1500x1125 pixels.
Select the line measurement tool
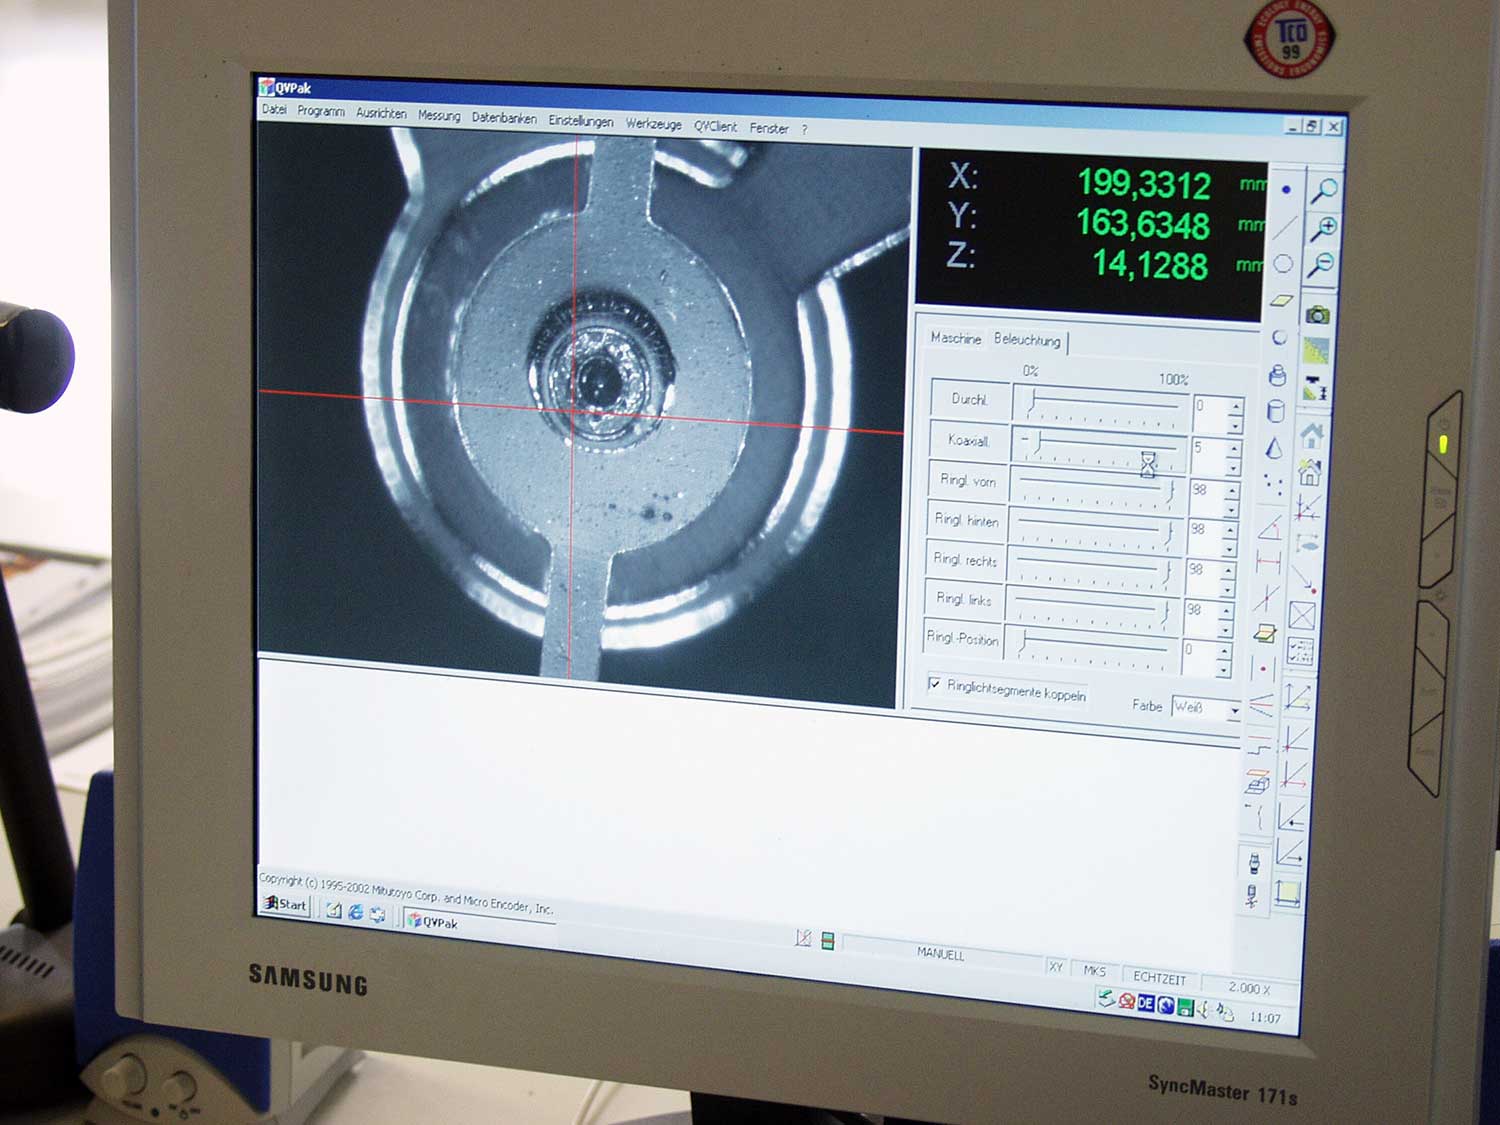click(x=1285, y=227)
